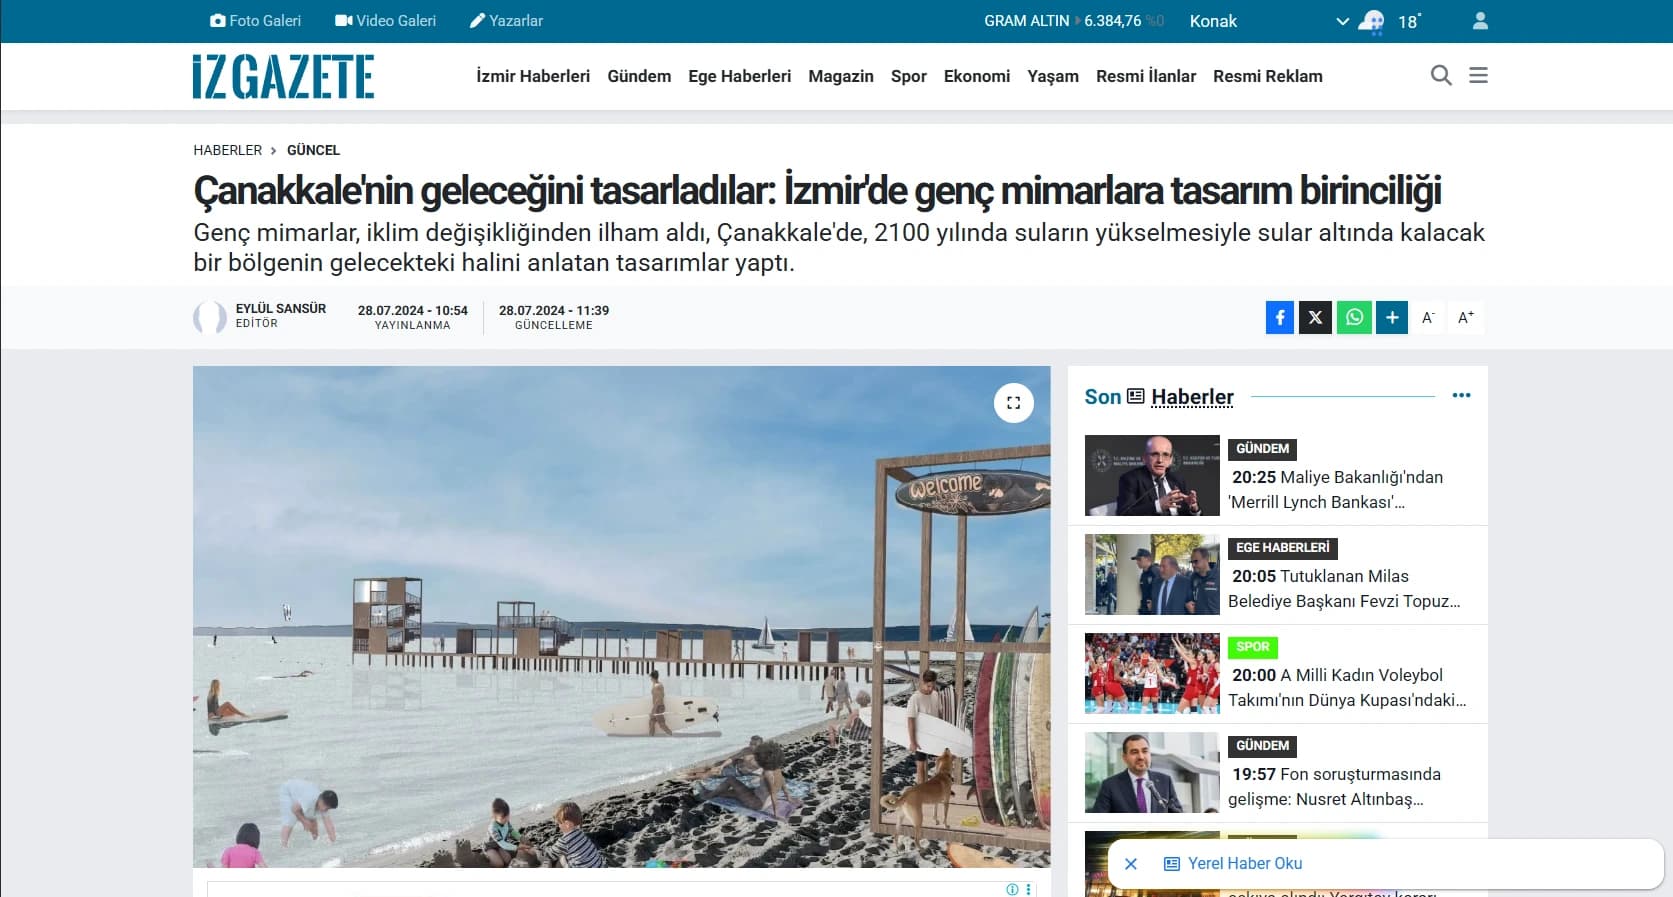This screenshot has height=897, width=1673.
Task: Expand article image to fullscreen
Action: 1013,403
